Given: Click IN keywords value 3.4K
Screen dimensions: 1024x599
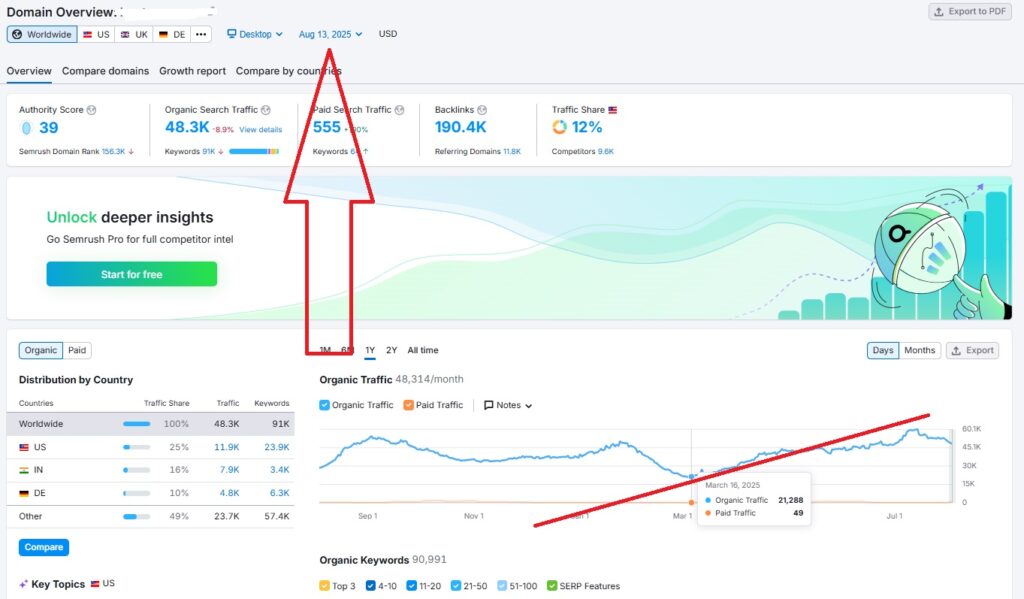Looking at the screenshot, I should (x=280, y=470).
